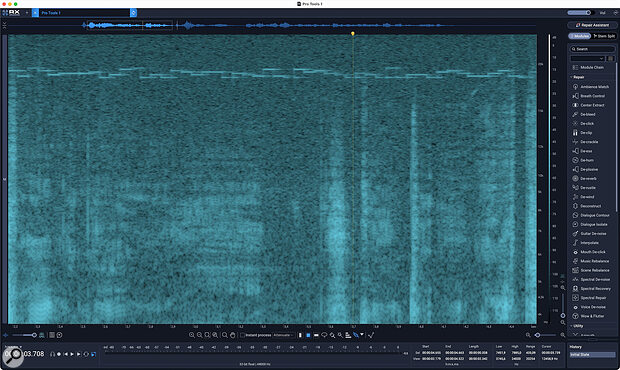Image resolution: width=620 pixels, height=370 pixels.
Task: Open the De-crackle module
Action: (x=586, y=142)
